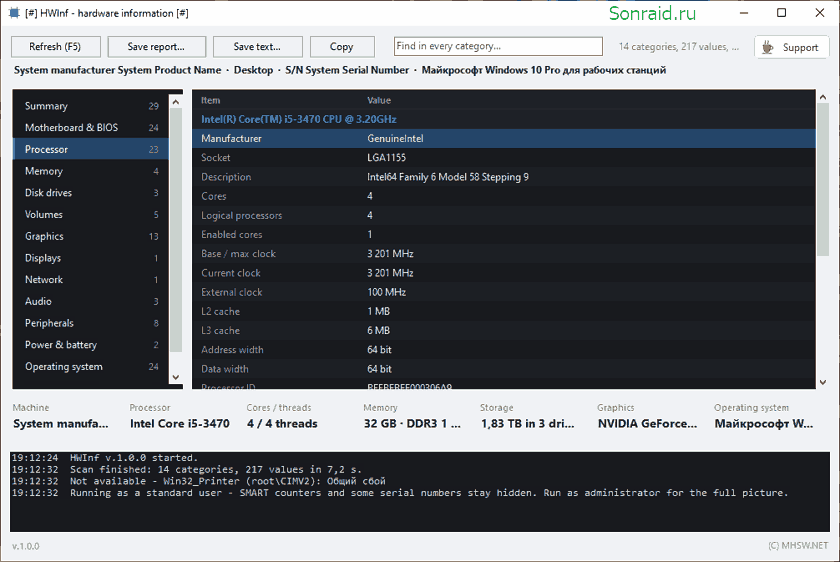The height and width of the screenshot is (562, 840).
Task: Click the Save report... button
Action: pyautogui.click(x=156, y=47)
